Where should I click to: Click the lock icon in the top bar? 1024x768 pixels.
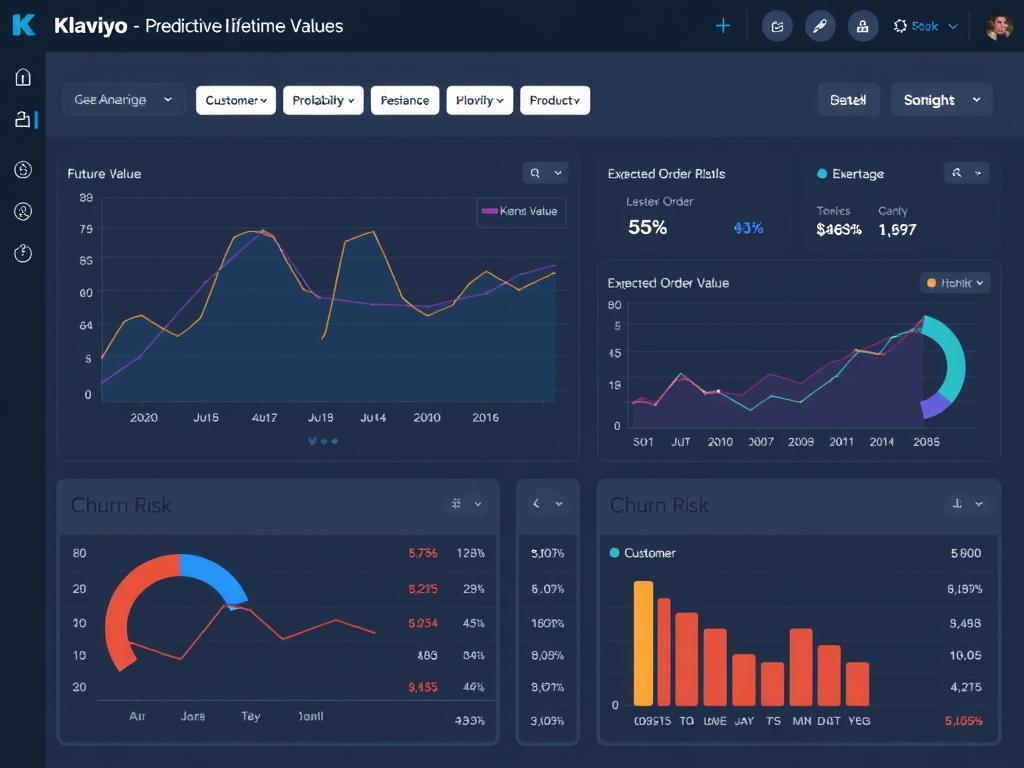tap(862, 25)
